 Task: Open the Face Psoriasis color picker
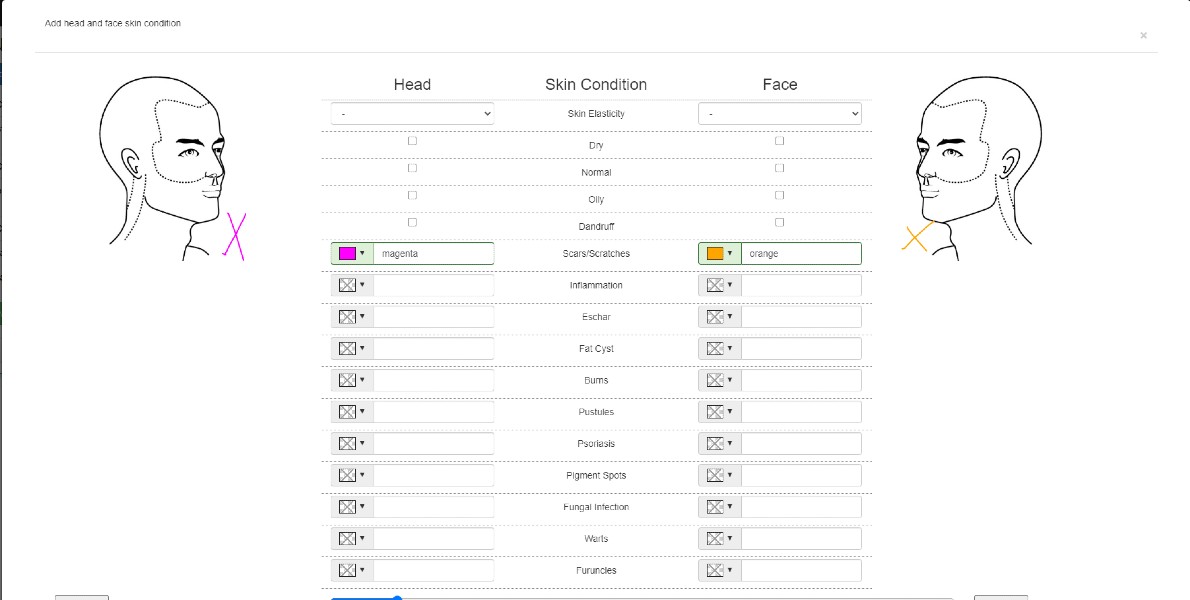coord(718,444)
